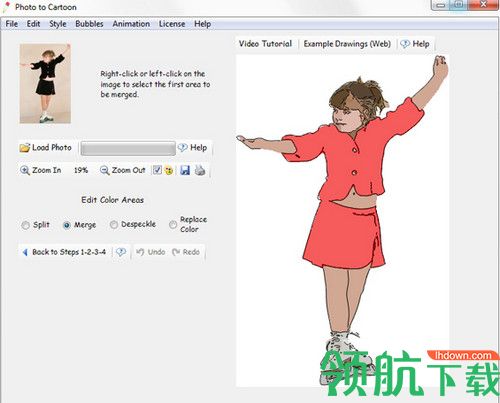Click the red skirt area in cartoon
The width and height of the screenshot is (500, 403).
[x=343, y=237]
